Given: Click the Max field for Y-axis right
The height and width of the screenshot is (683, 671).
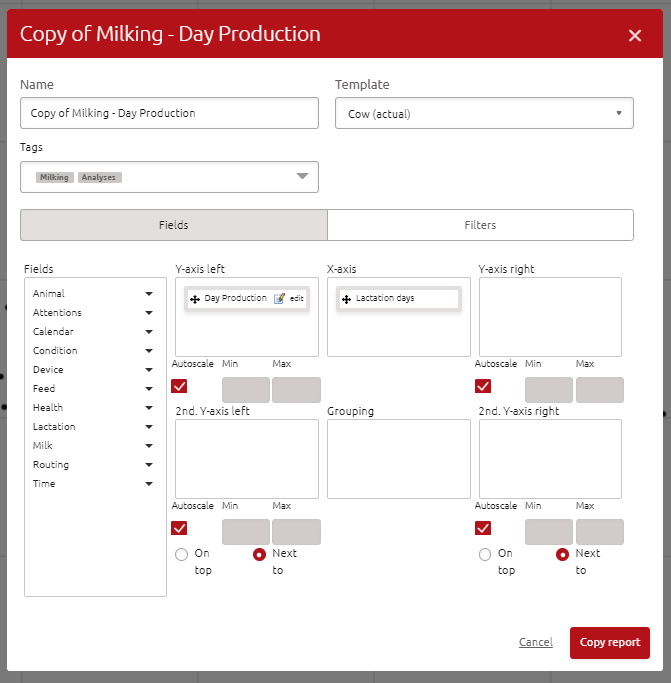Looking at the screenshot, I should [600, 390].
